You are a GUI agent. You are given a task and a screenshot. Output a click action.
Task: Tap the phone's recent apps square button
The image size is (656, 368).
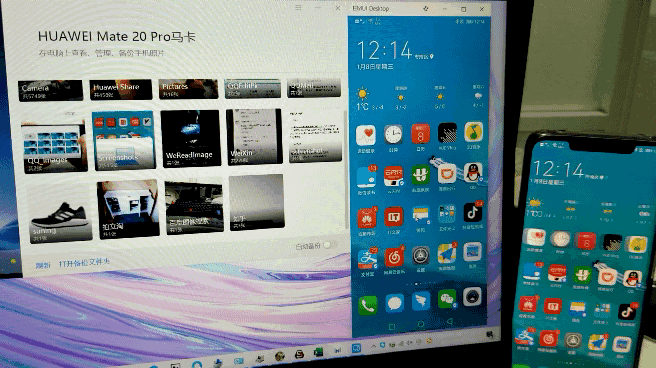click(x=392, y=327)
